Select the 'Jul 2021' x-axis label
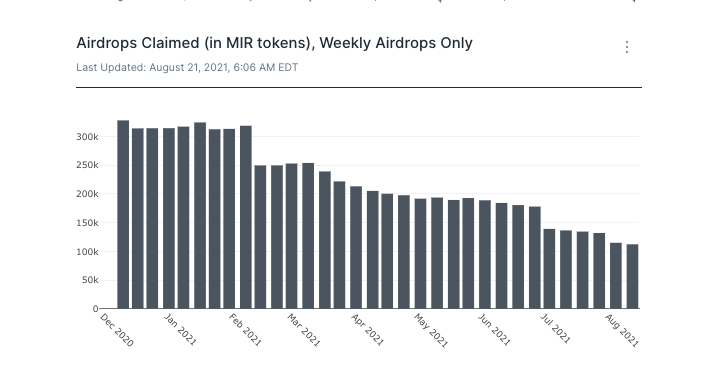 click(555, 328)
